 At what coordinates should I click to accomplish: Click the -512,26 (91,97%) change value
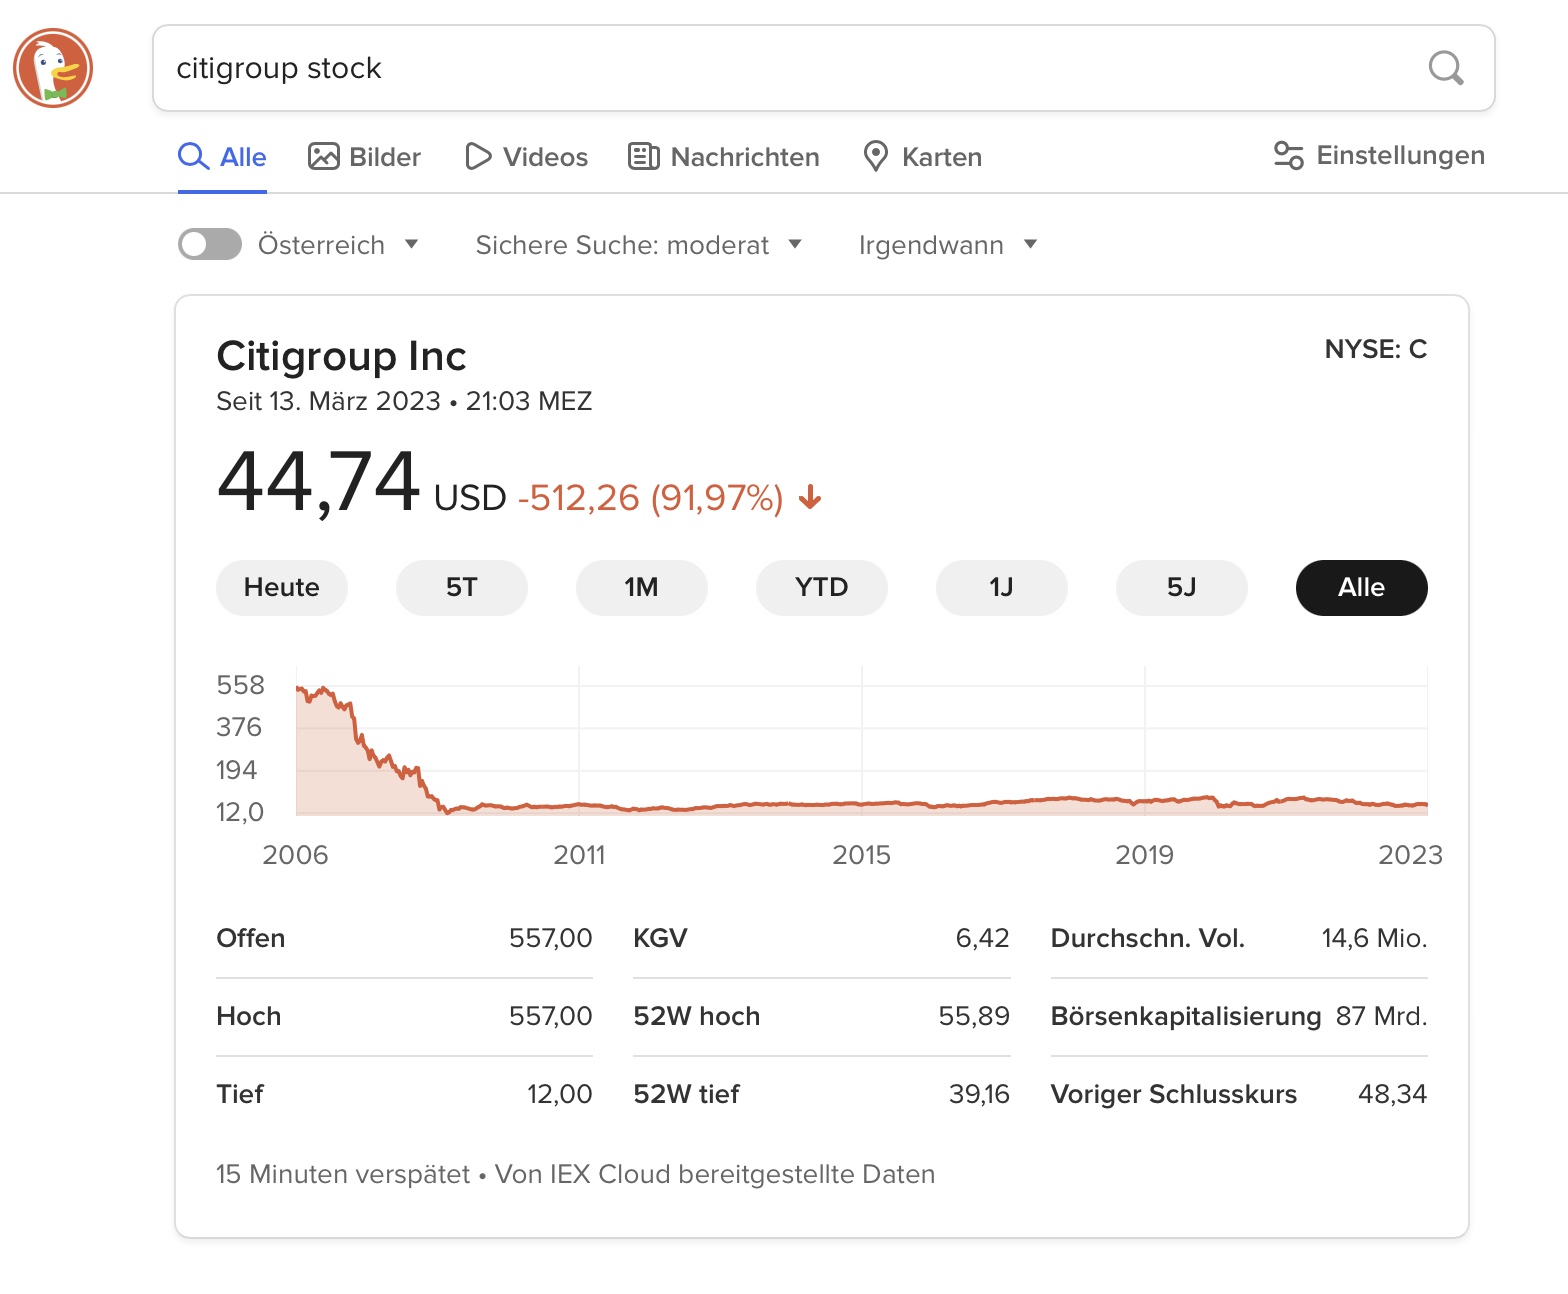coord(650,497)
